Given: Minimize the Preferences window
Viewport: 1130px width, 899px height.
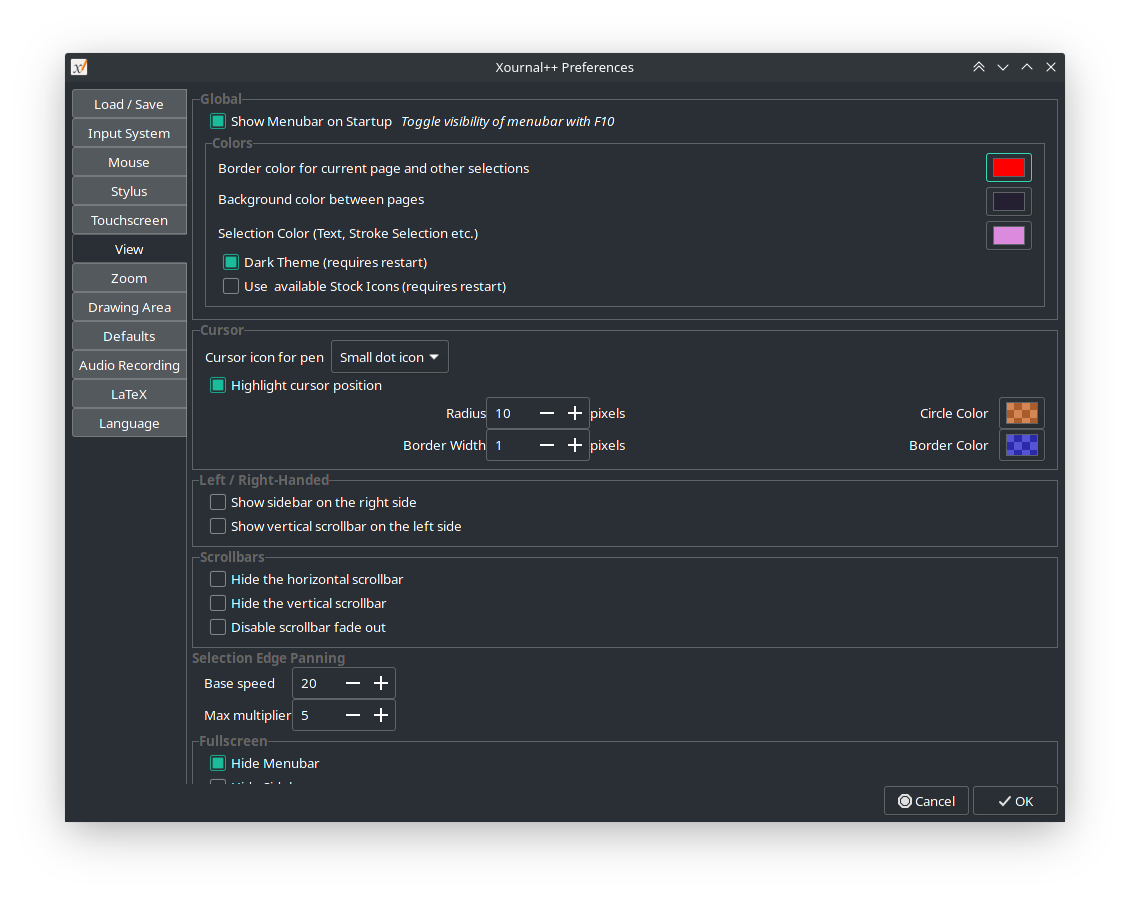Looking at the screenshot, I should 1002,67.
